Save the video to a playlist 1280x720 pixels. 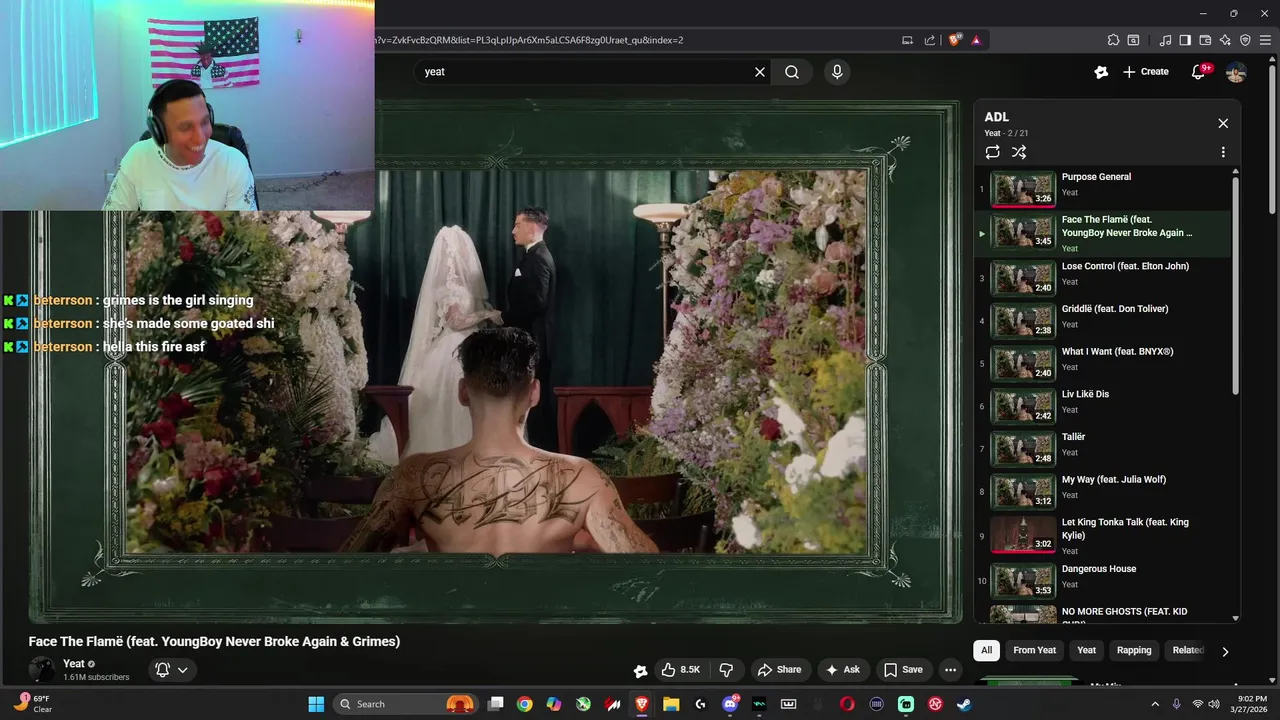902,670
